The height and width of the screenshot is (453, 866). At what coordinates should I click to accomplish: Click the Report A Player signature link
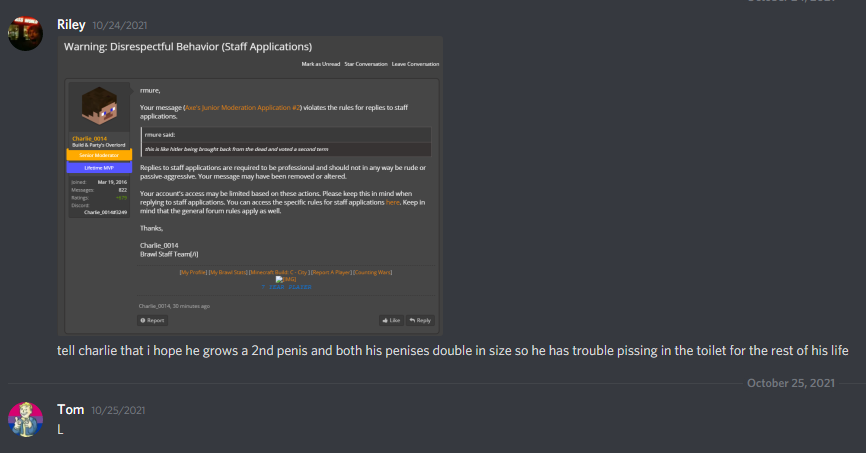coord(331,272)
